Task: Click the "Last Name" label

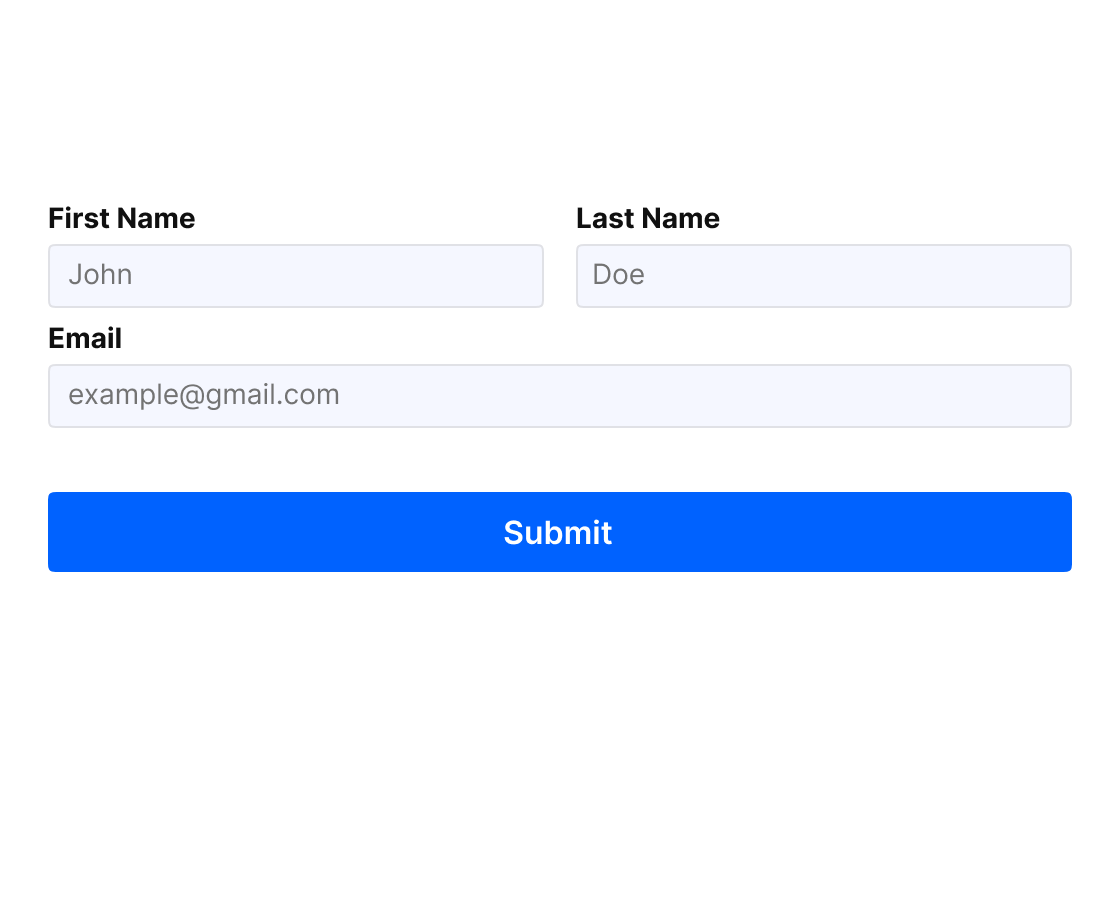Action: [648, 218]
